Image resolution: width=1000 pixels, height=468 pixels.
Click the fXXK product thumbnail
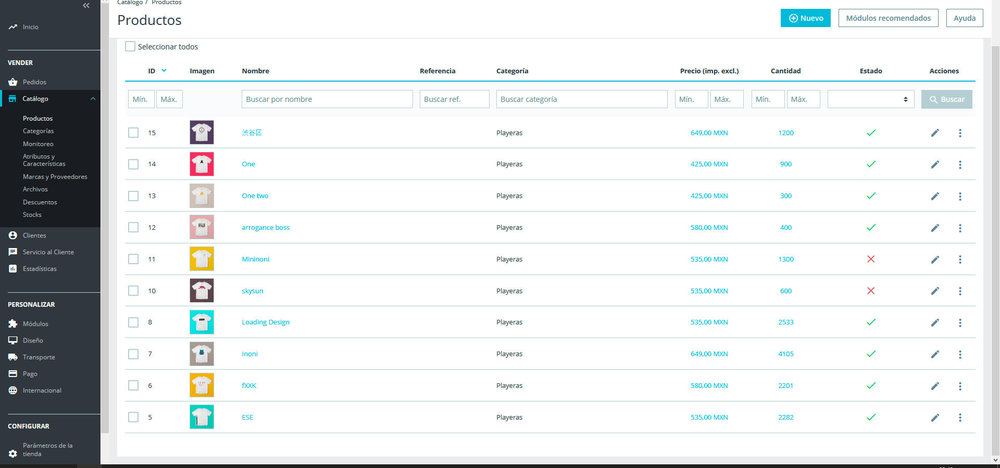(202, 385)
